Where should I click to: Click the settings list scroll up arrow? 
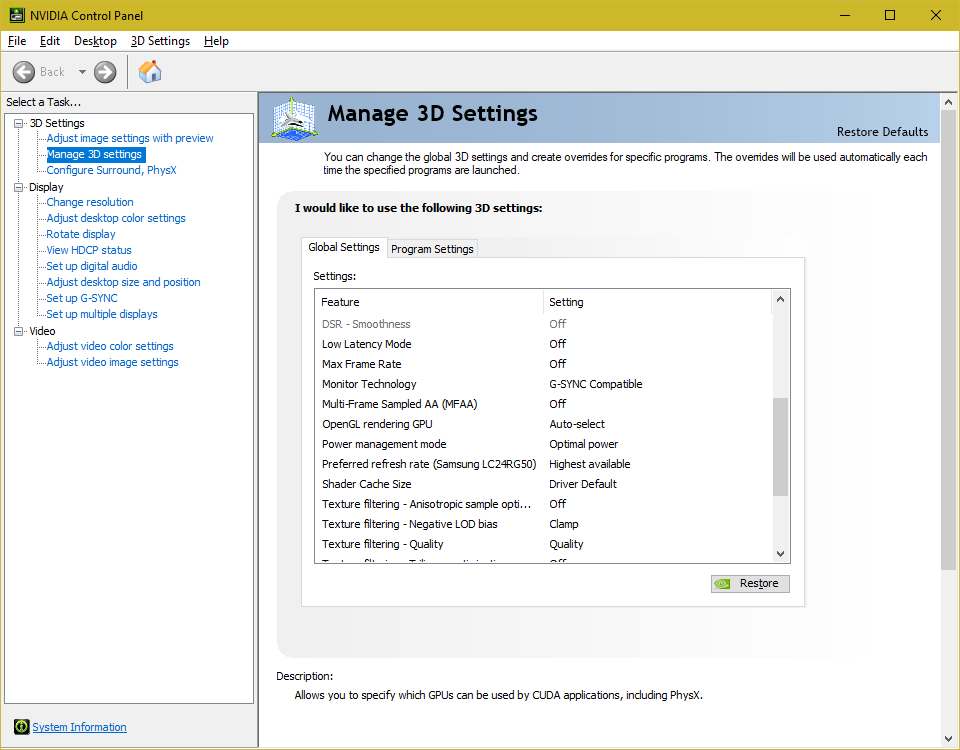(x=781, y=299)
